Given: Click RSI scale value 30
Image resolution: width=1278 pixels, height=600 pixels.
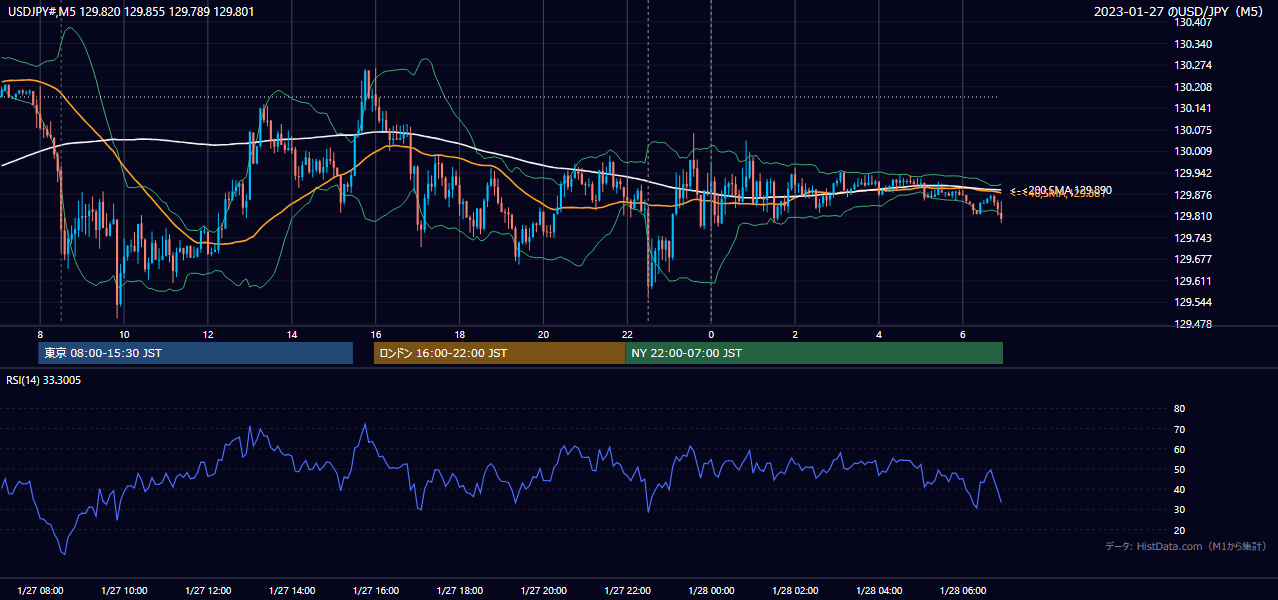Looking at the screenshot, I should [x=1179, y=509].
